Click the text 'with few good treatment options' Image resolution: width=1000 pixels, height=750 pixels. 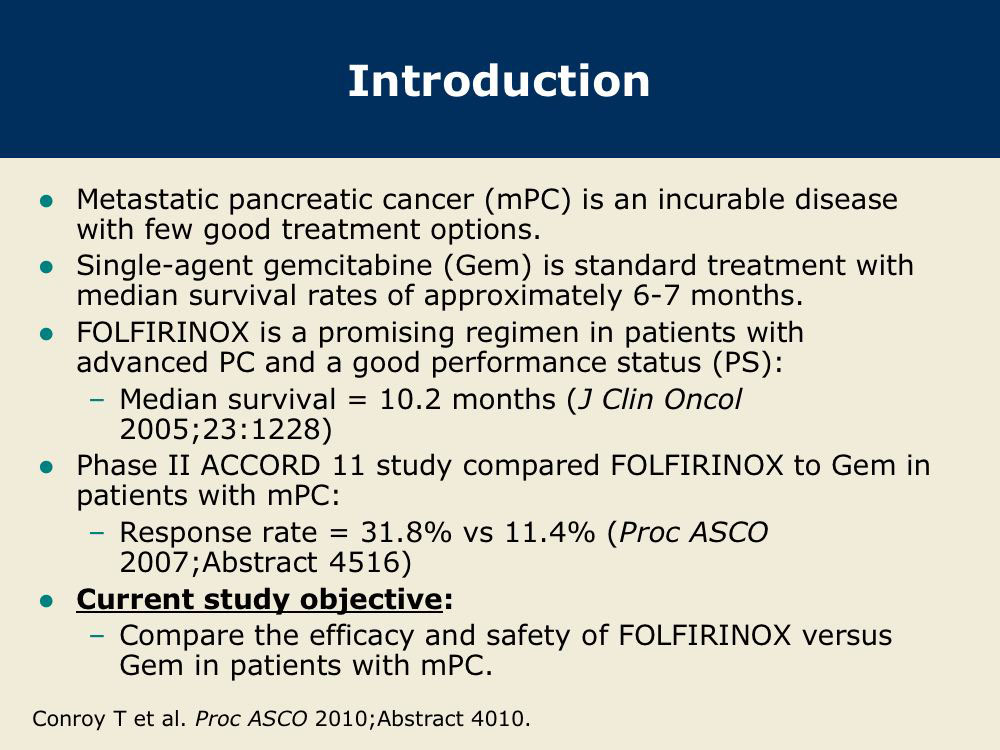pos(309,230)
